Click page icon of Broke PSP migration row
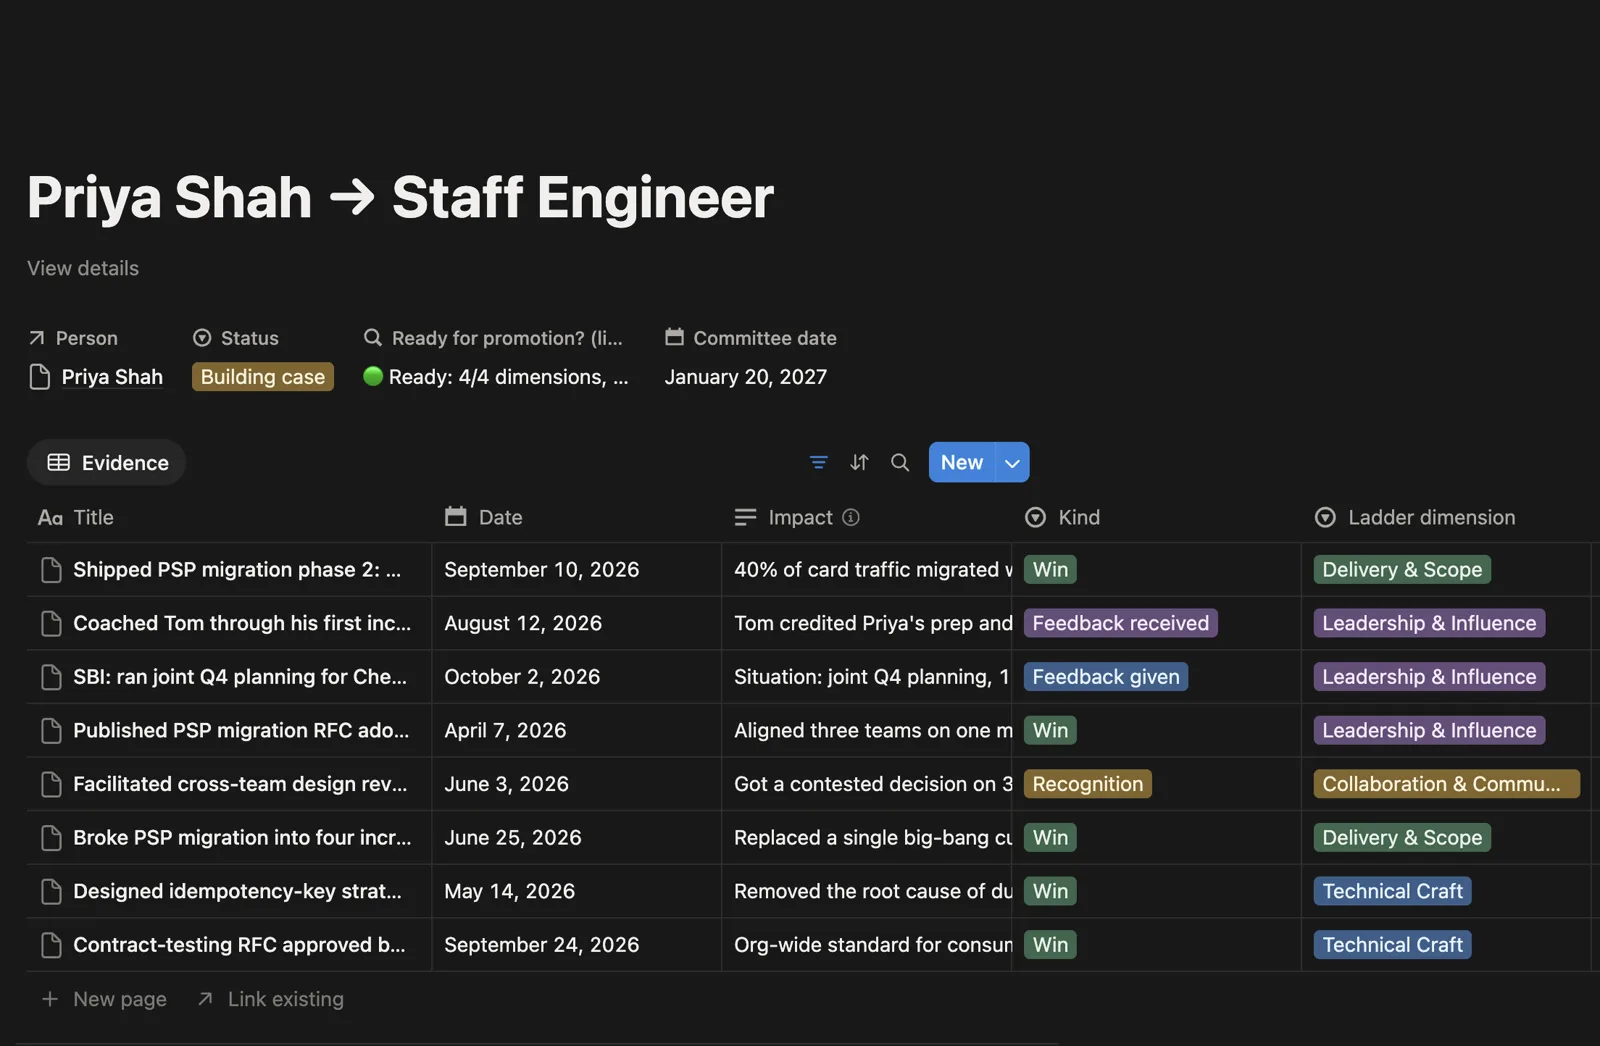Screen dimensions: 1600x1046 51,838
